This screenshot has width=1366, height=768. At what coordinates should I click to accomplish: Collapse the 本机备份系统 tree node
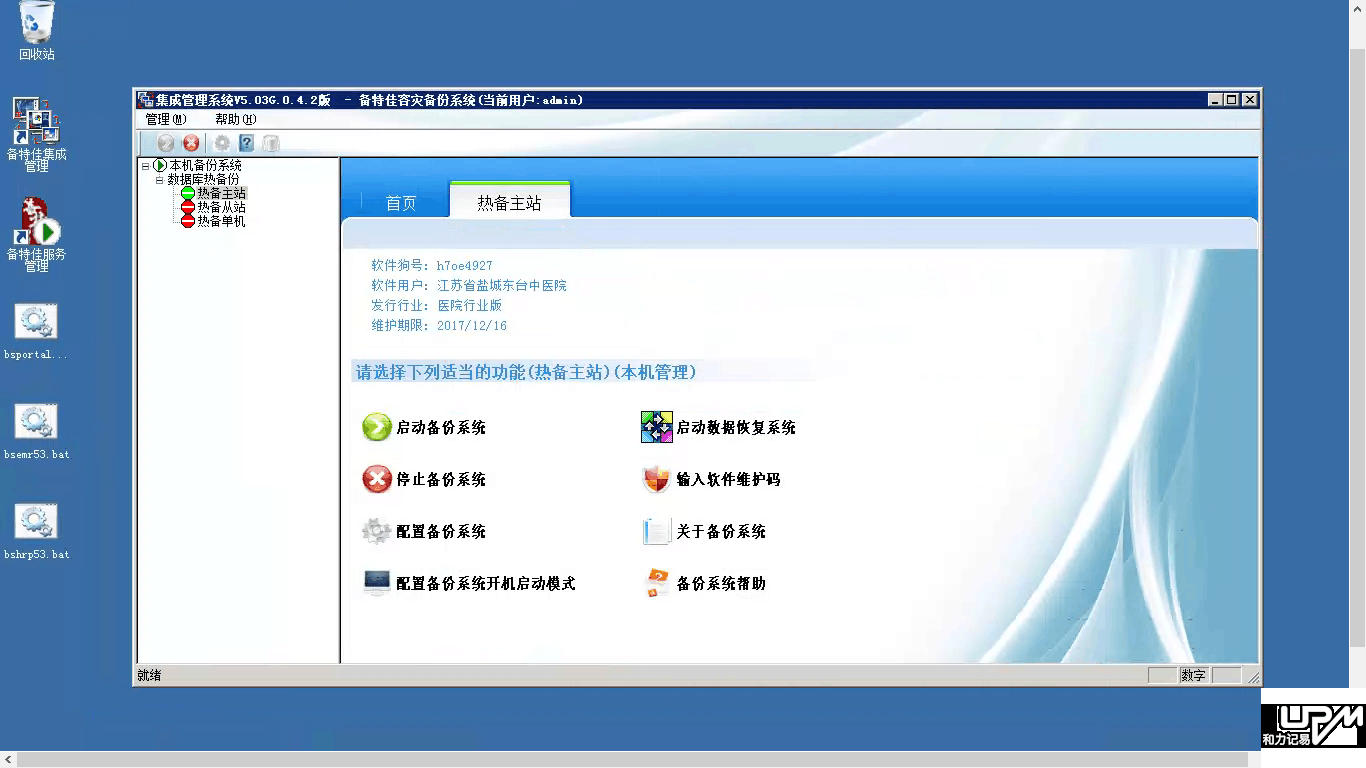point(145,166)
